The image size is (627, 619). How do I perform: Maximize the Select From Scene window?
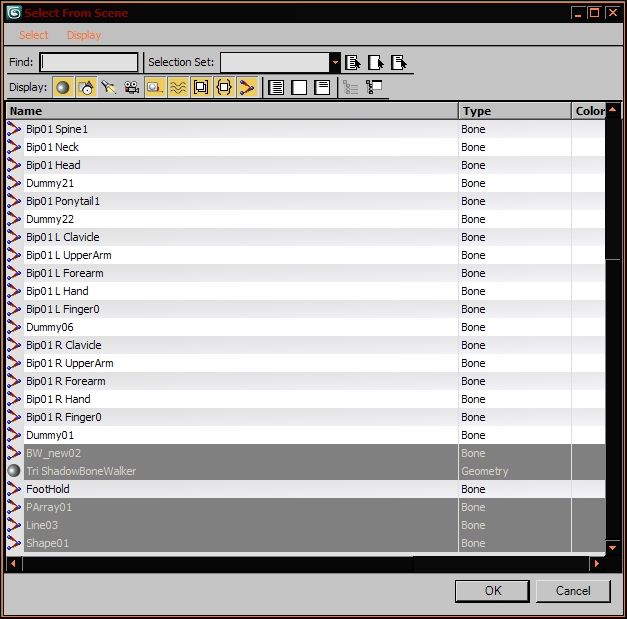pyautogui.click(x=595, y=13)
